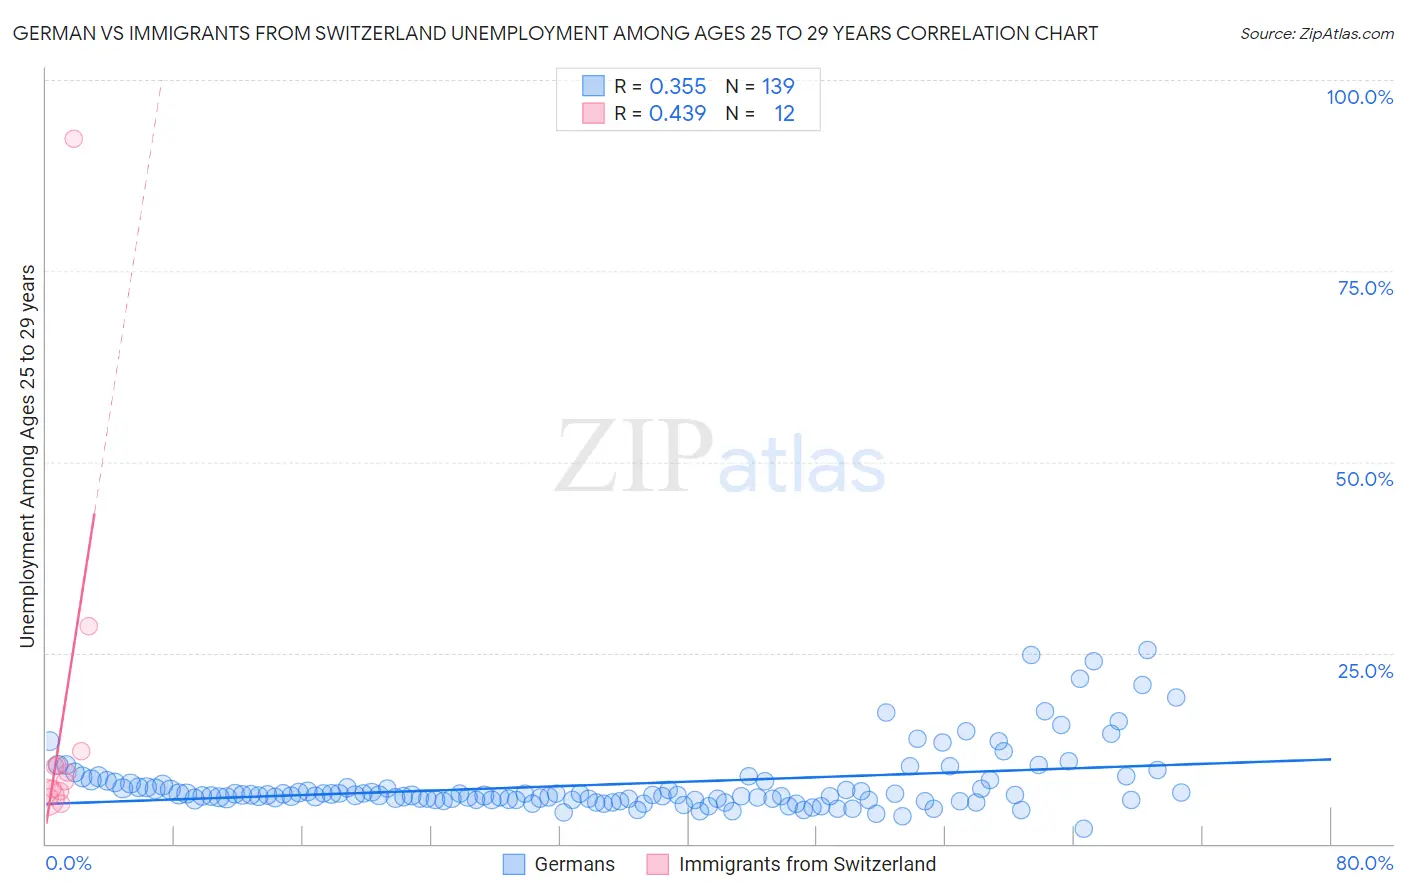
Task: Click the blue R = 0.355 swatch
Action: point(593,86)
